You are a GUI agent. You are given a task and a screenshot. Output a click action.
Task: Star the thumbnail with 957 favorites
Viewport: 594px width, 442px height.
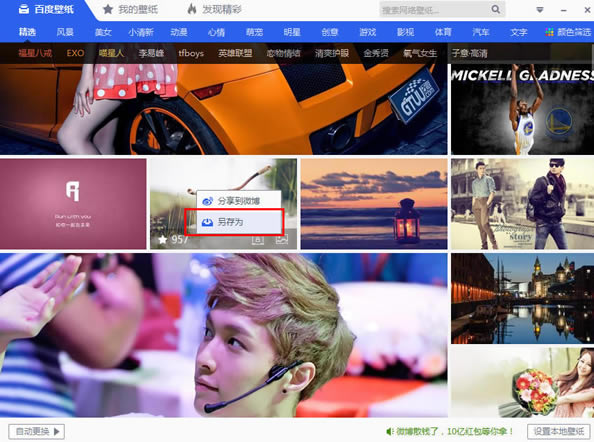click(163, 240)
